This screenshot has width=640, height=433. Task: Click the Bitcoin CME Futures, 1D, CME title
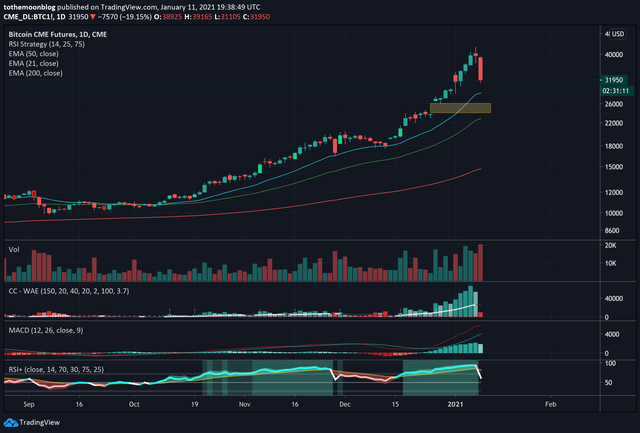point(58,34)
